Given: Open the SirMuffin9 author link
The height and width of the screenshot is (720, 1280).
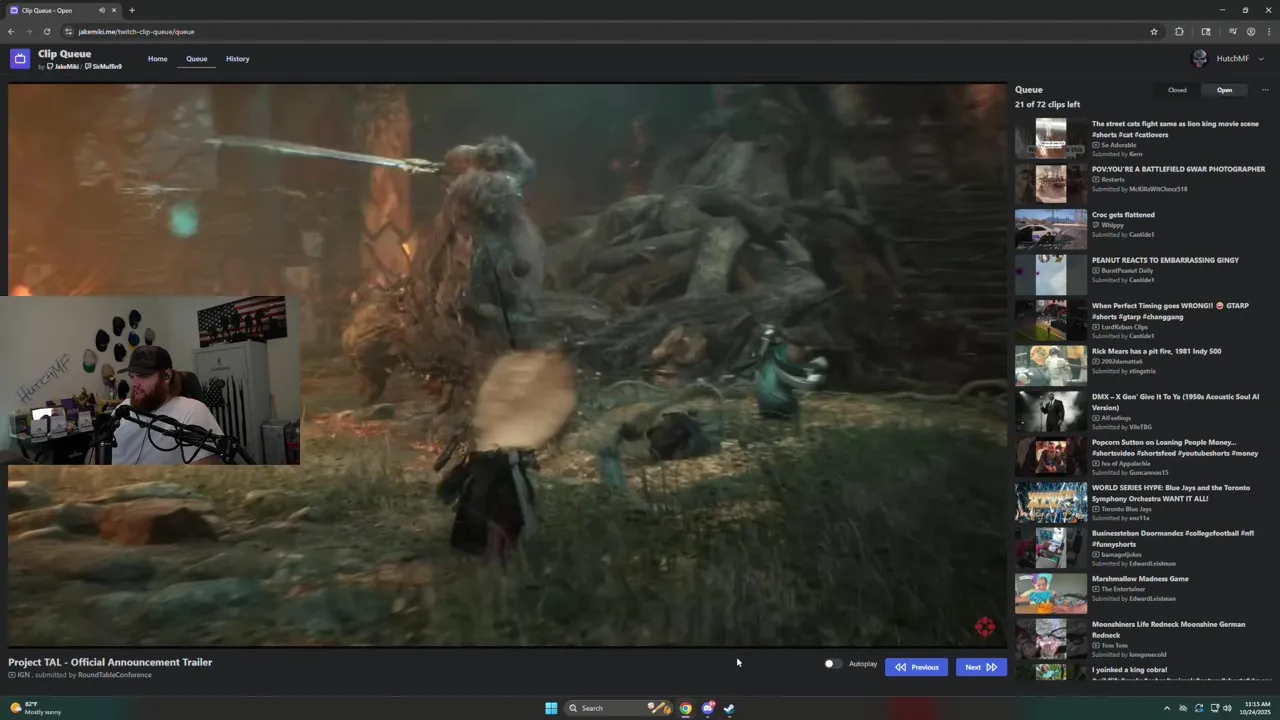Looking at the screenshot, I should [103, 67].
